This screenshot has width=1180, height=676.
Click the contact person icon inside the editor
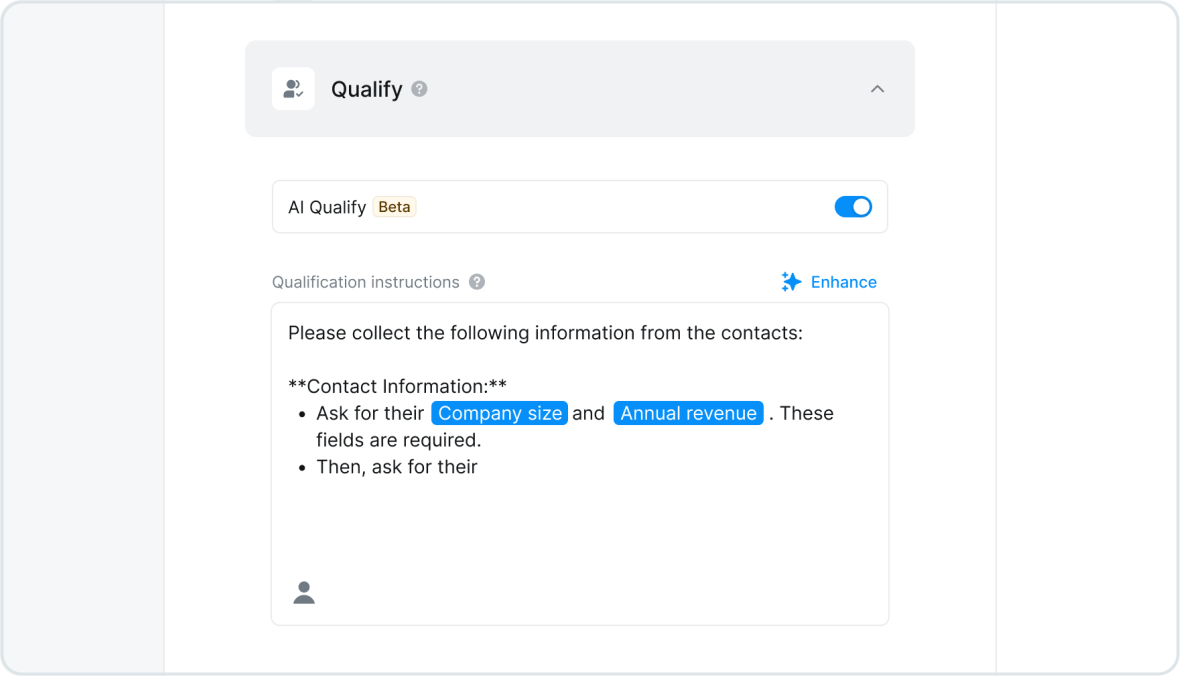(x=303, y=592)
